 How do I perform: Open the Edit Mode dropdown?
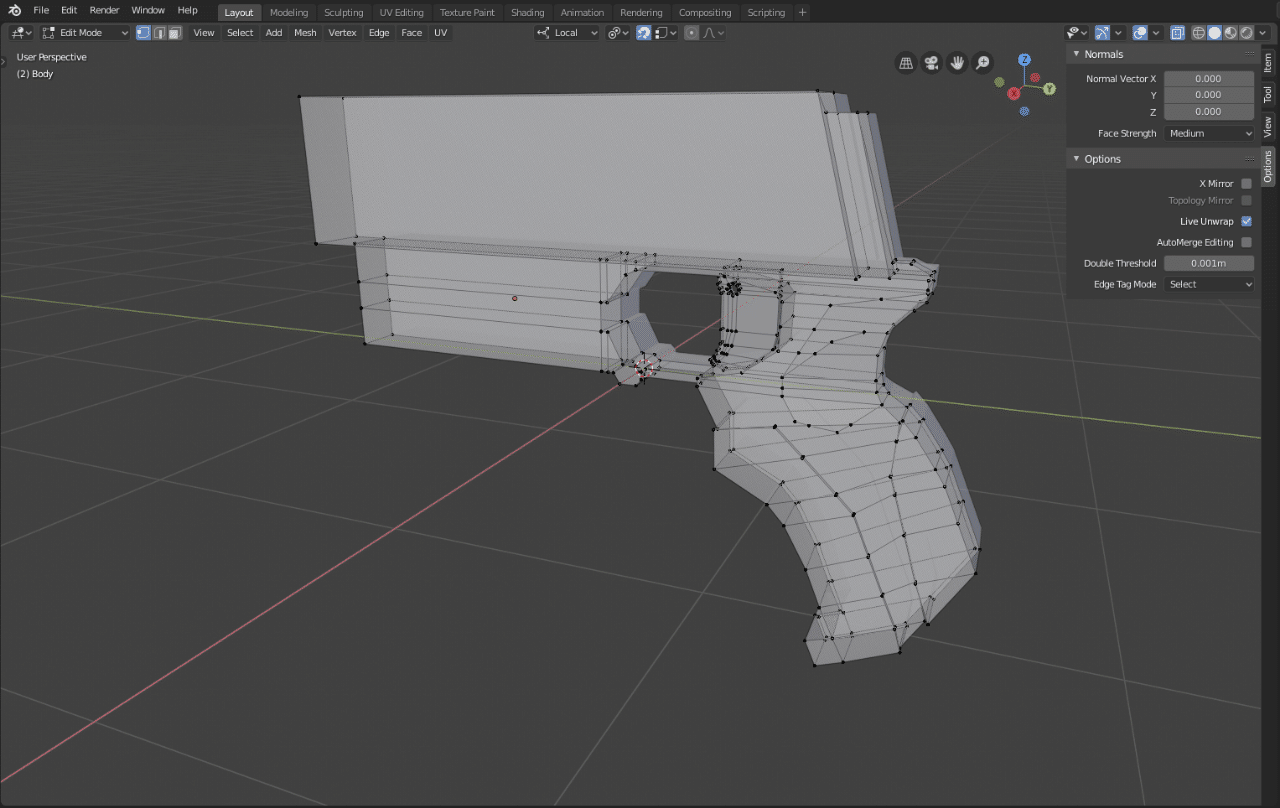[85, 33]
